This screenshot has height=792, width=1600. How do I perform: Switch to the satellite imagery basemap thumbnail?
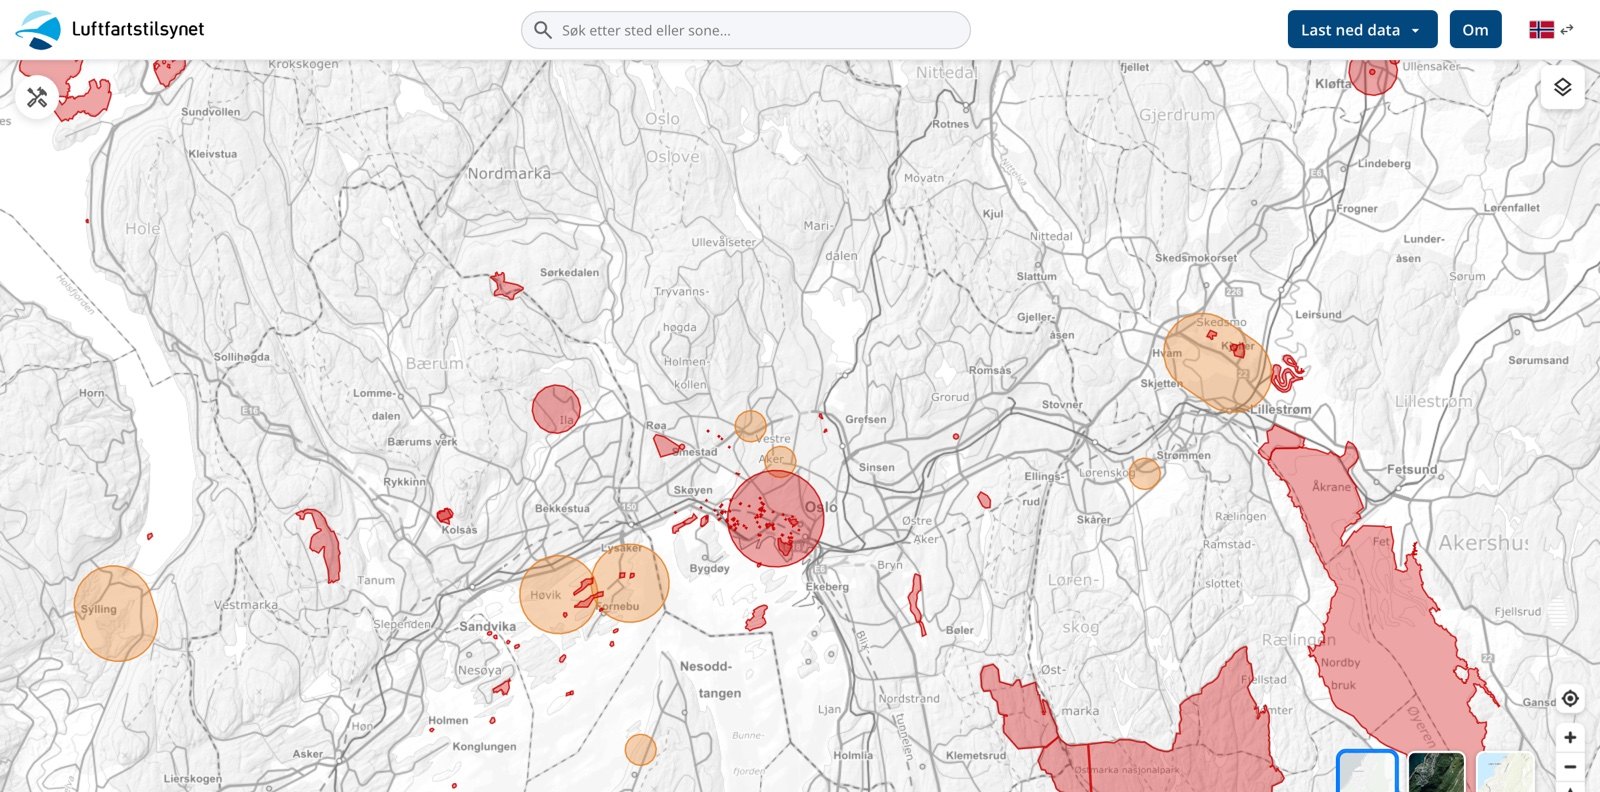tap(1436, 772)
